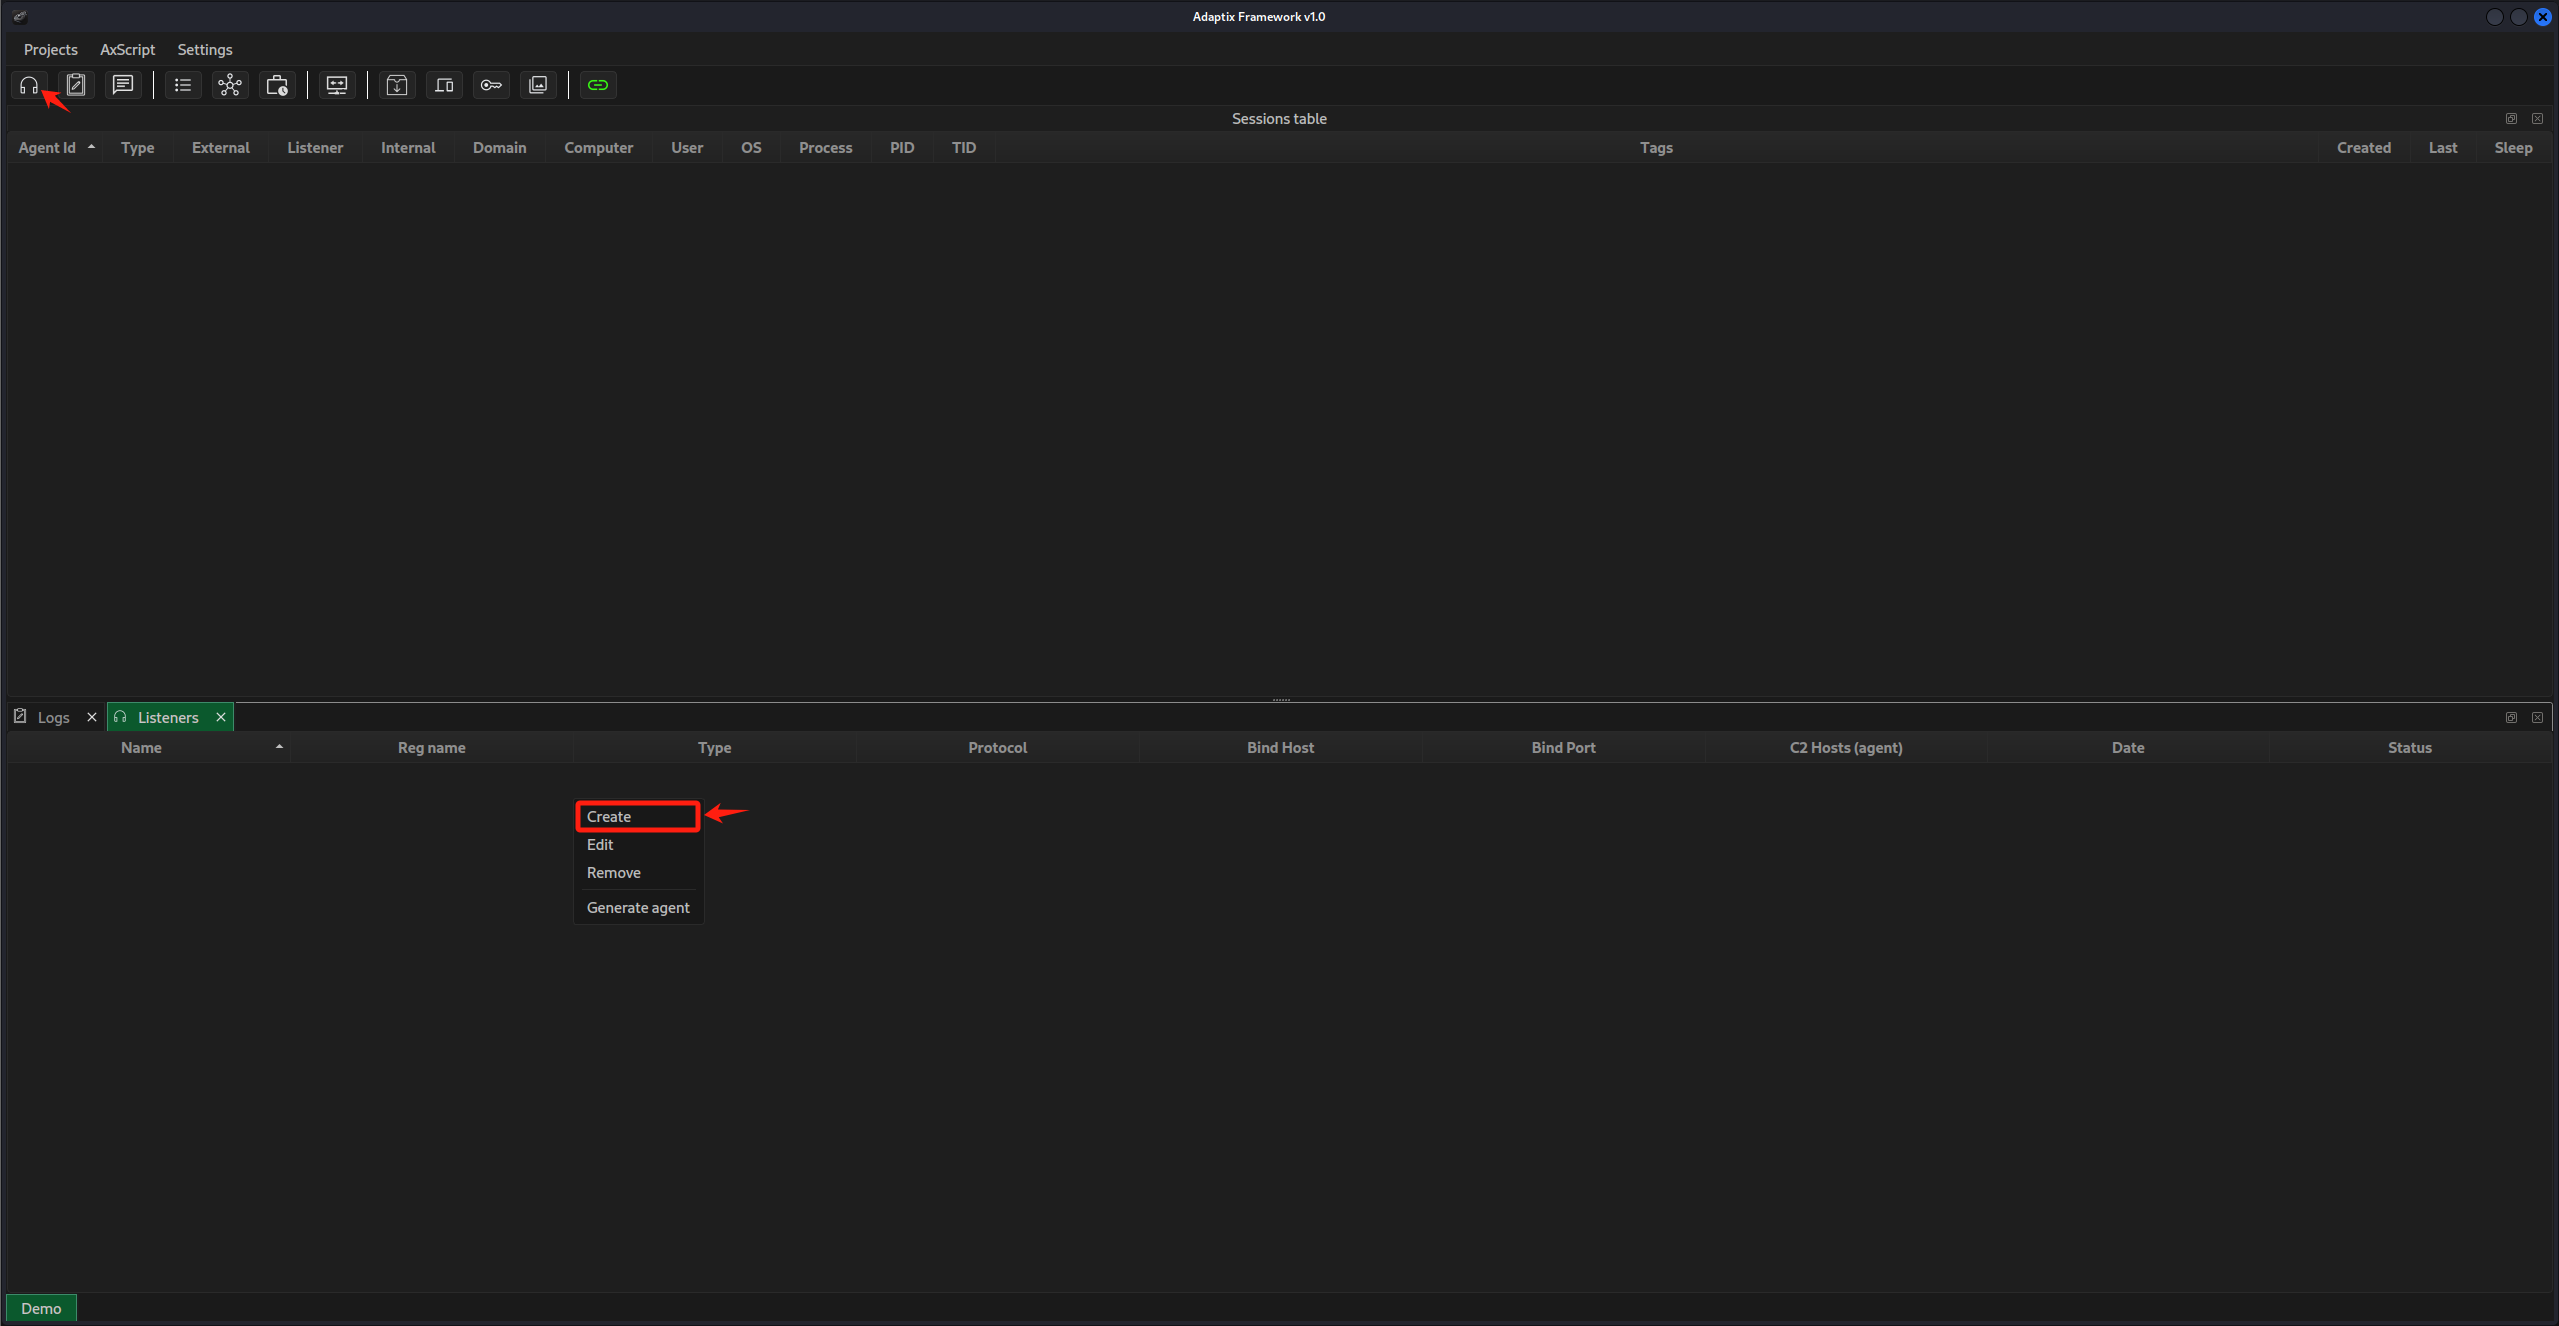Open tunnels monitor toolbar icon

coord(337,85)
